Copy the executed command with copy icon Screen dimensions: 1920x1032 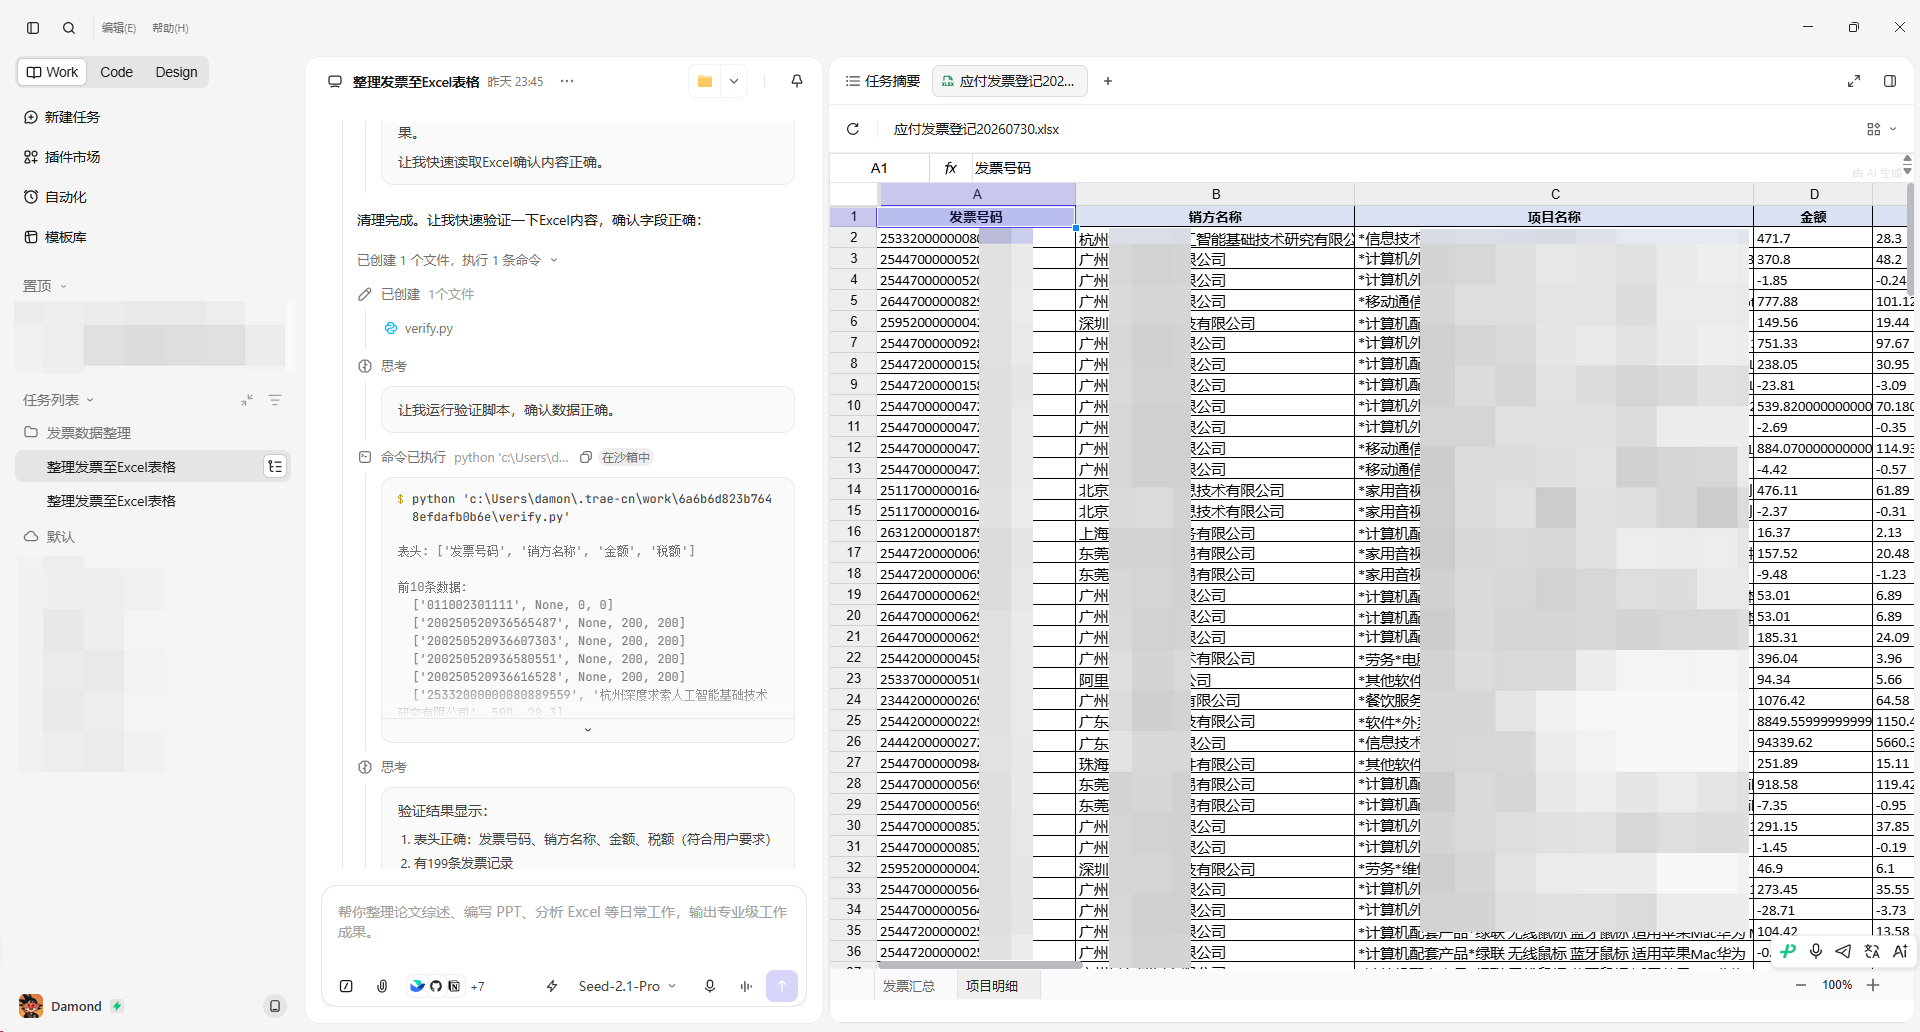[x=586, y=457]
